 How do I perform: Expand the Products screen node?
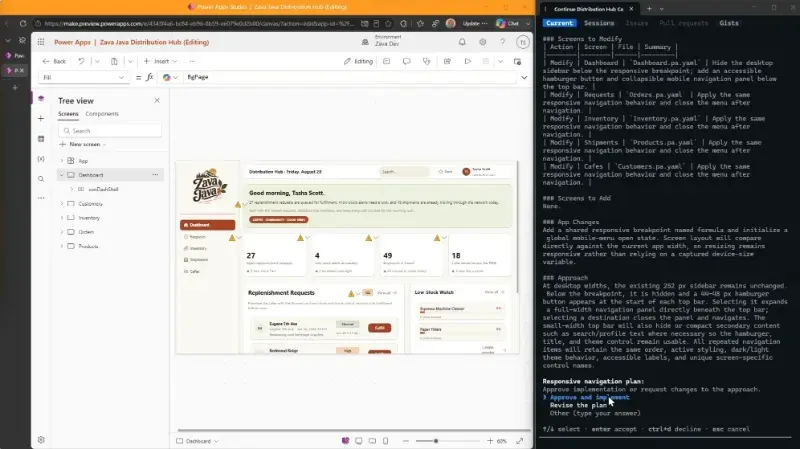[x=62, y=246]
